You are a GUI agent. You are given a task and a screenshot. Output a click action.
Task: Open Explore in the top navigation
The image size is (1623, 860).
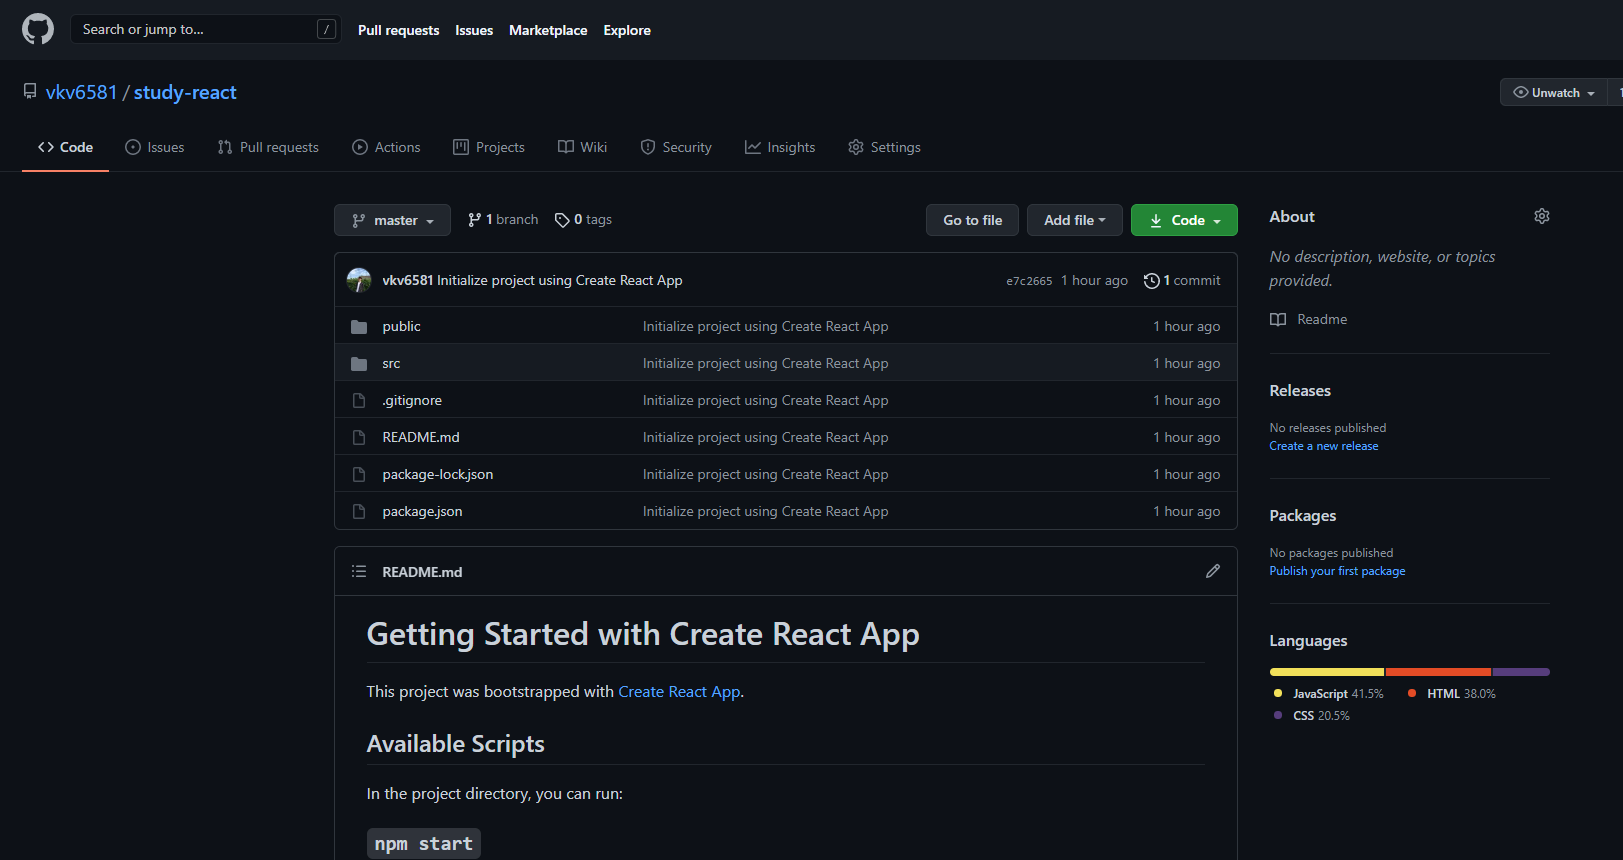627,30
